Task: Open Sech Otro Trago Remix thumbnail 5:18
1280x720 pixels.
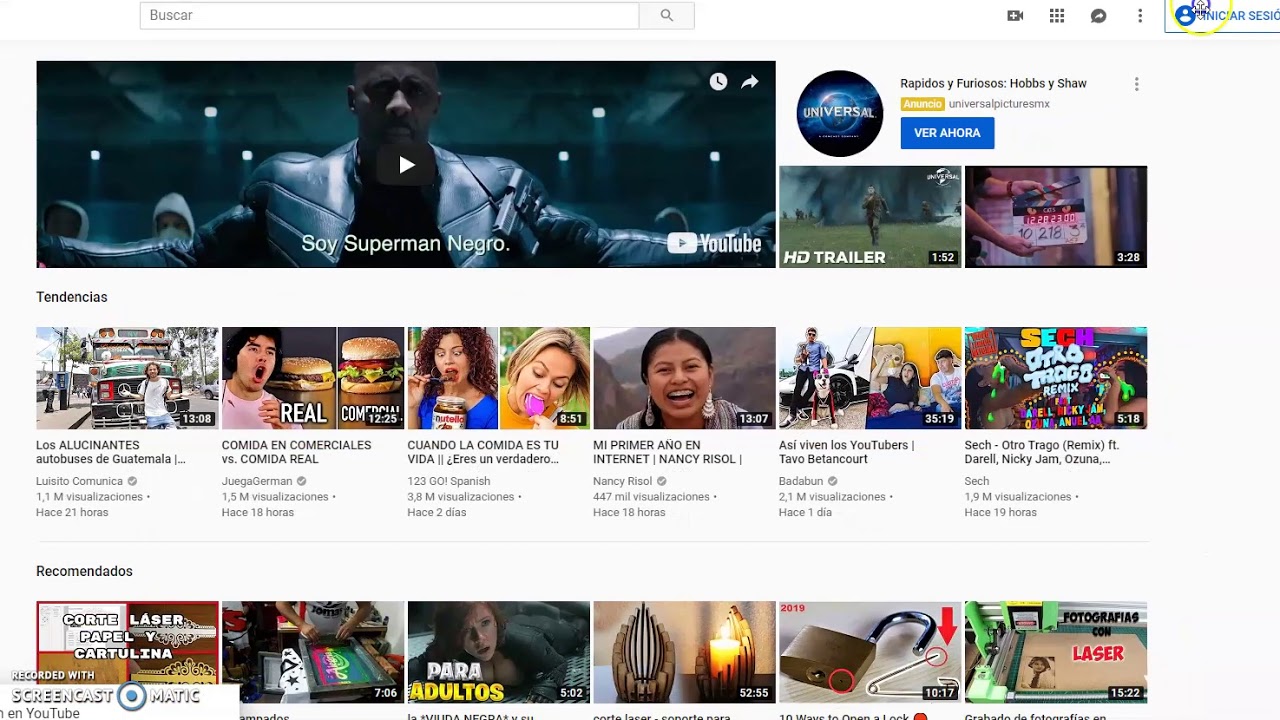Action: pos(1056,378)
